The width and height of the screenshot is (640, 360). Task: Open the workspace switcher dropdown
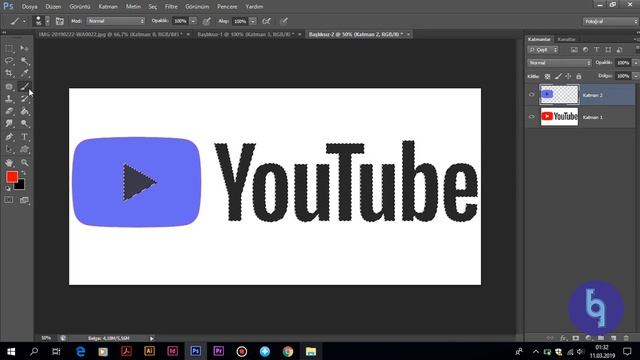tap(610, 21)
